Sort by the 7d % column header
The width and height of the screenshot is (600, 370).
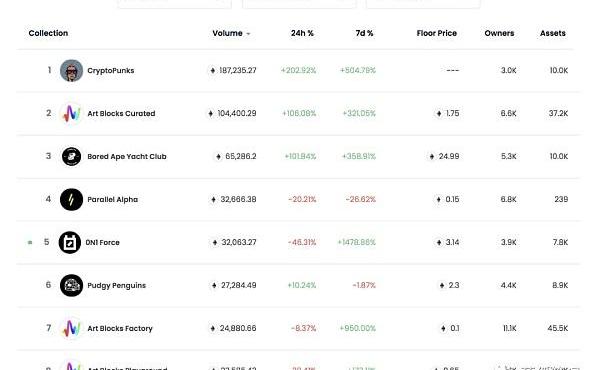coord(364,33)
